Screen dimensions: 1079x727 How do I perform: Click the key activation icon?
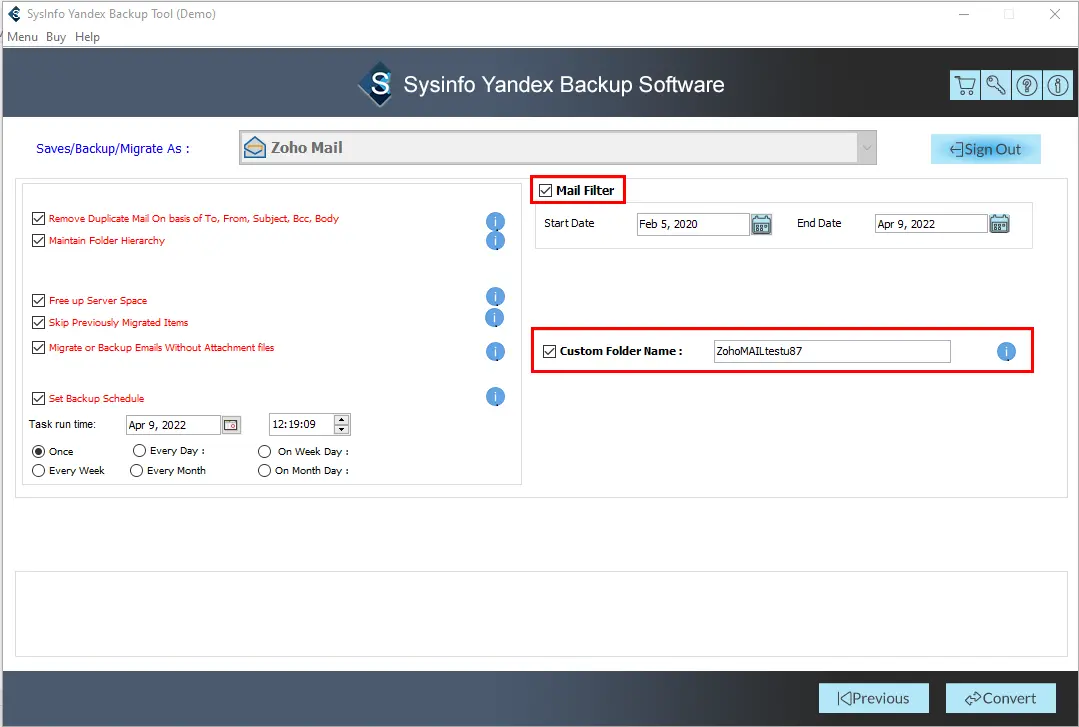point(996,85)
